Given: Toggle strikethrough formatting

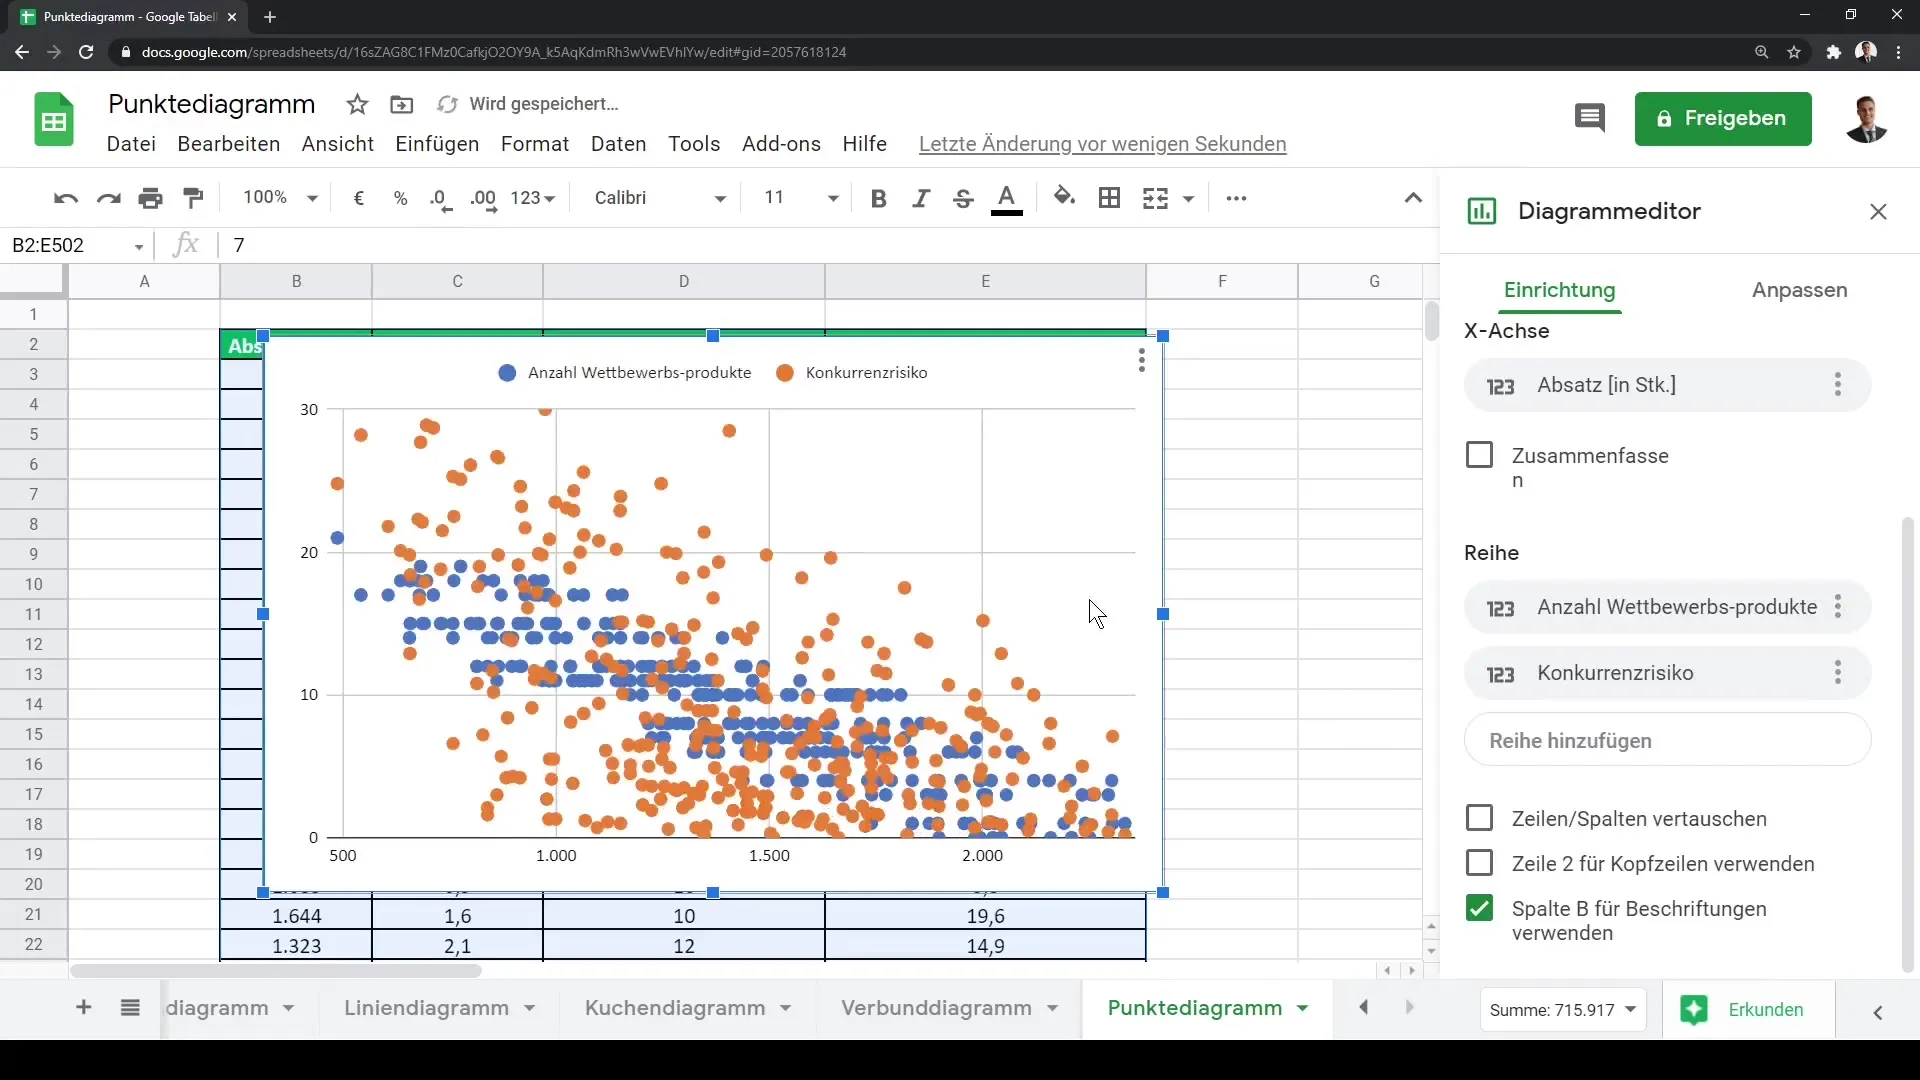Looking at the screenshot, I should [963, 198].
